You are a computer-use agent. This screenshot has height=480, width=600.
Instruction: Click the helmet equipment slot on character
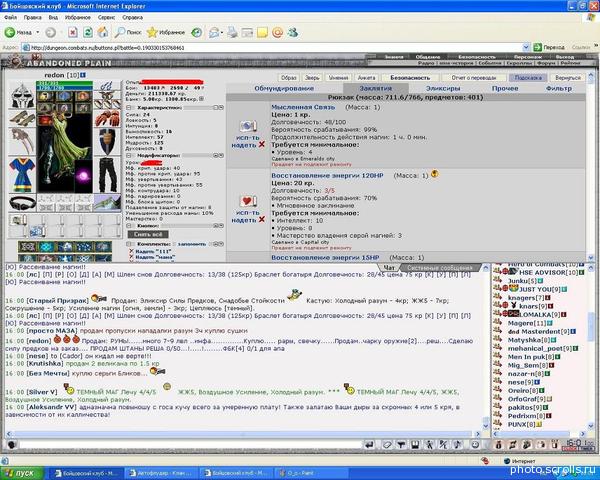click(x=22, y=95)
